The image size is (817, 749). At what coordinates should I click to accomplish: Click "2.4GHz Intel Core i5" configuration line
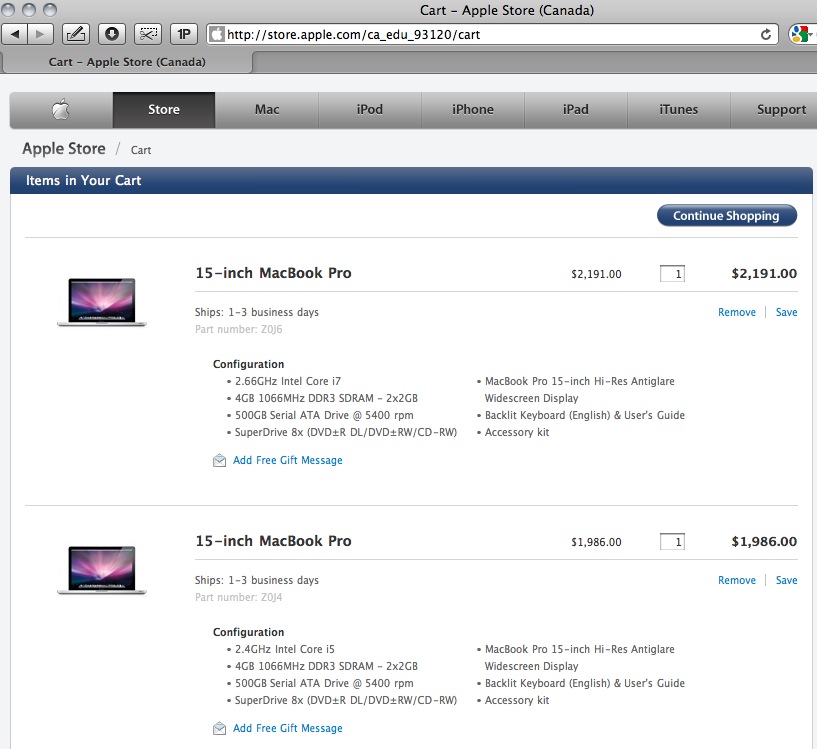[284, 649]
